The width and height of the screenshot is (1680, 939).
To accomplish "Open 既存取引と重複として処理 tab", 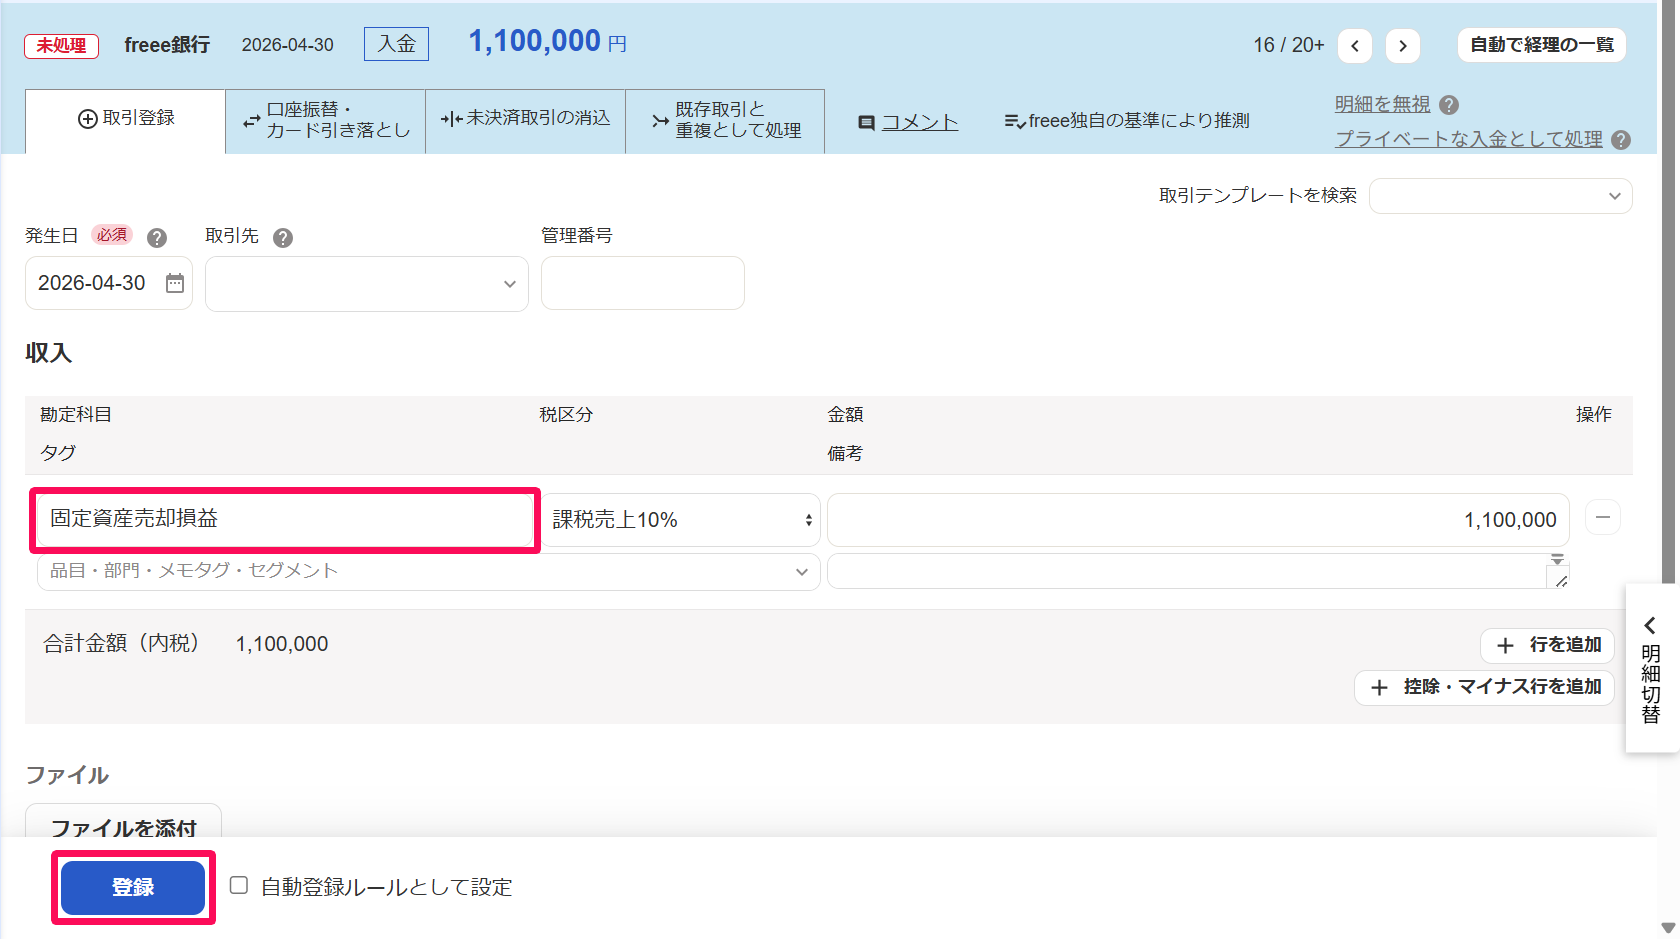I will (x=725, y=121).
